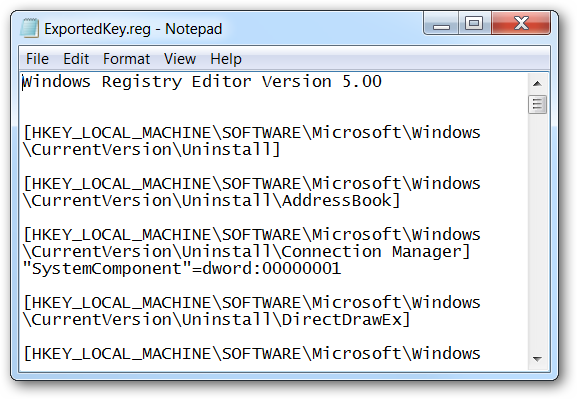Click the scroll down arrow
Image resolution: width=577 pixels, height=399 pixels.
[x=537, y=359]
